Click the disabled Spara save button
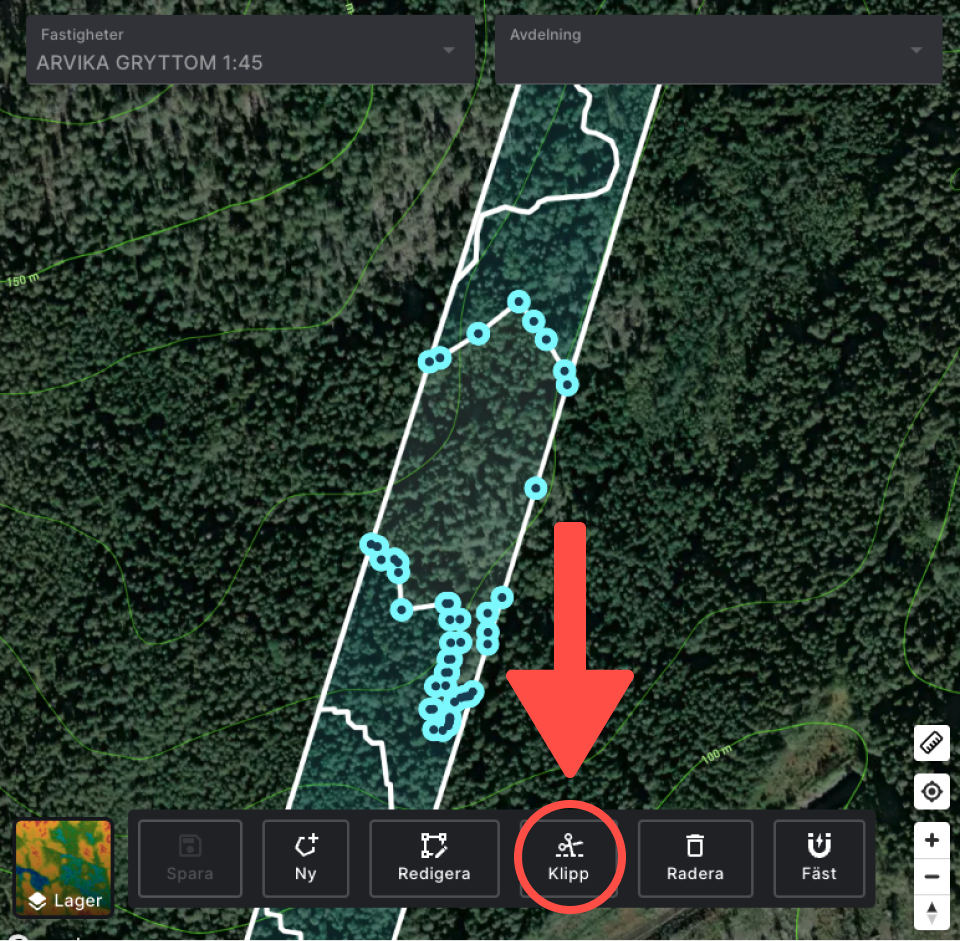960x941 pixels. pos(190,858)
